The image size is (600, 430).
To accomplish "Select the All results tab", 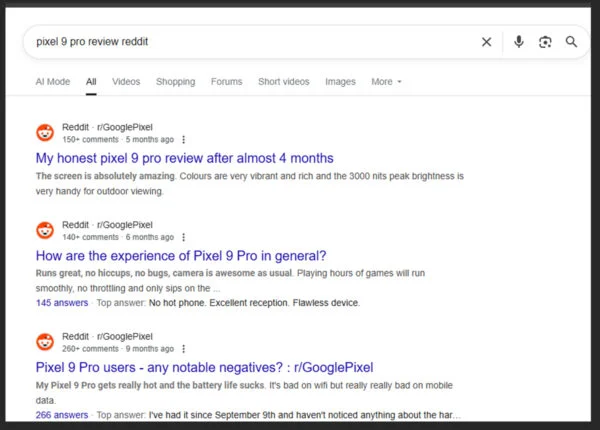I will [91, 81].
